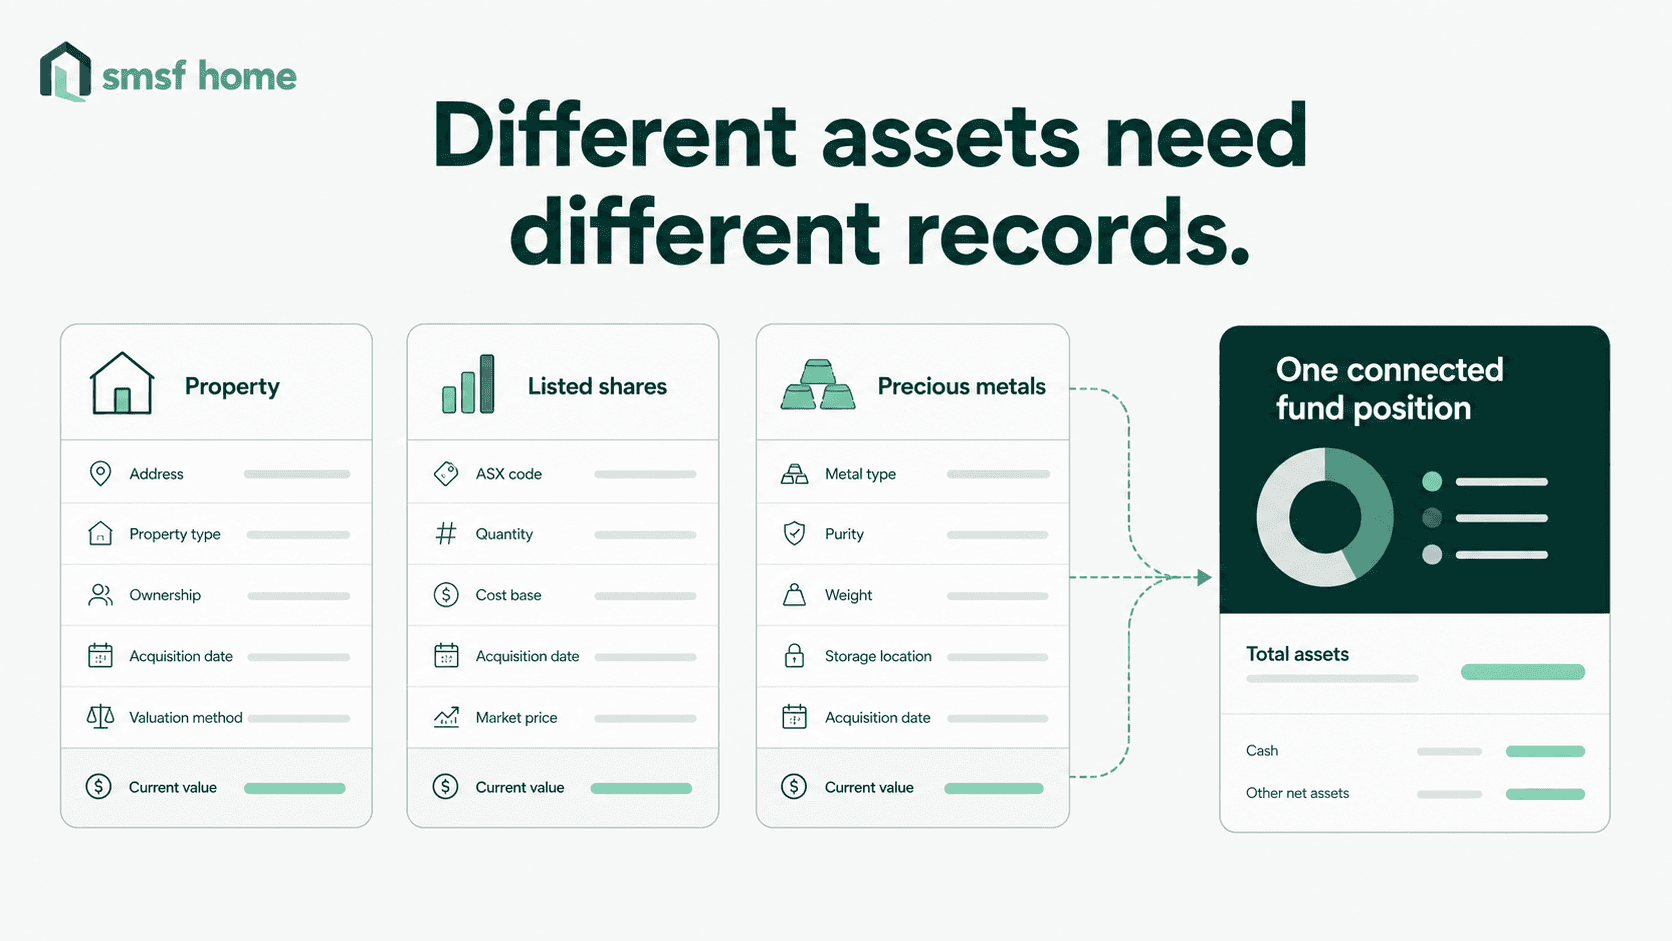This screenshot has height=941, width=1672.
Task: Click the calendar icon in Precious metals card
Action: [794, 717]
